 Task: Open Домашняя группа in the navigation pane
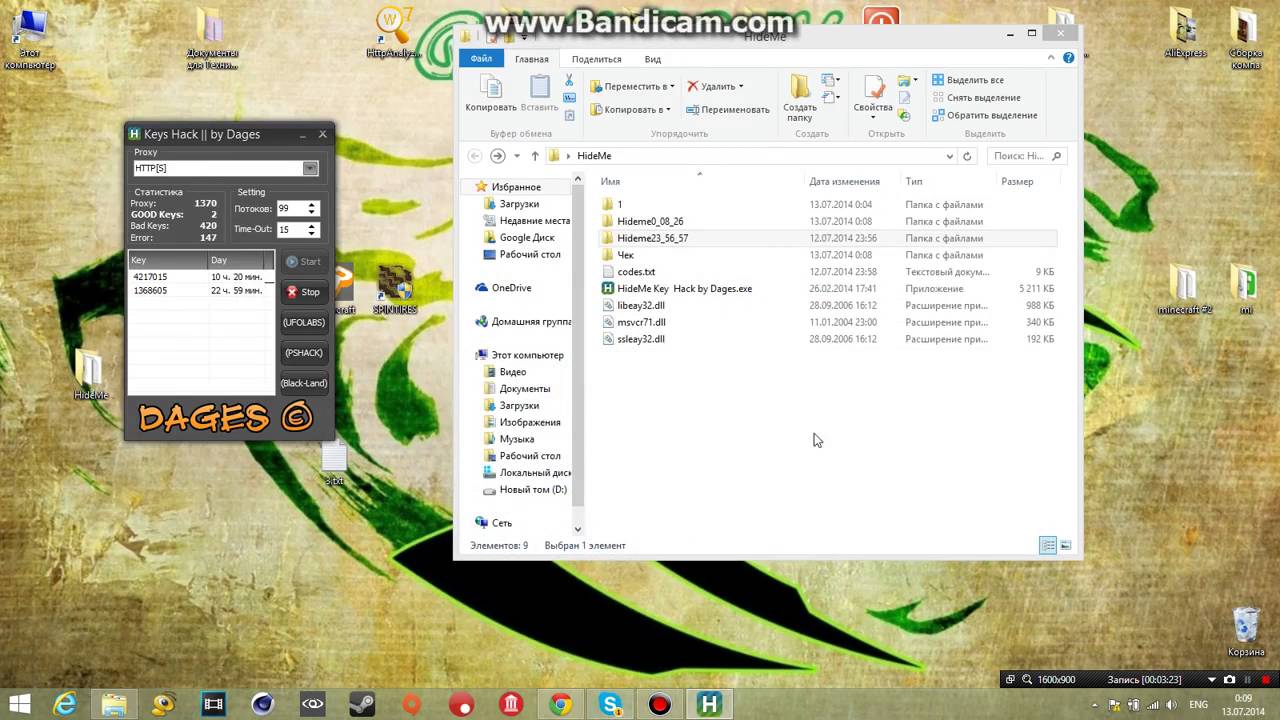coord(531,322)
